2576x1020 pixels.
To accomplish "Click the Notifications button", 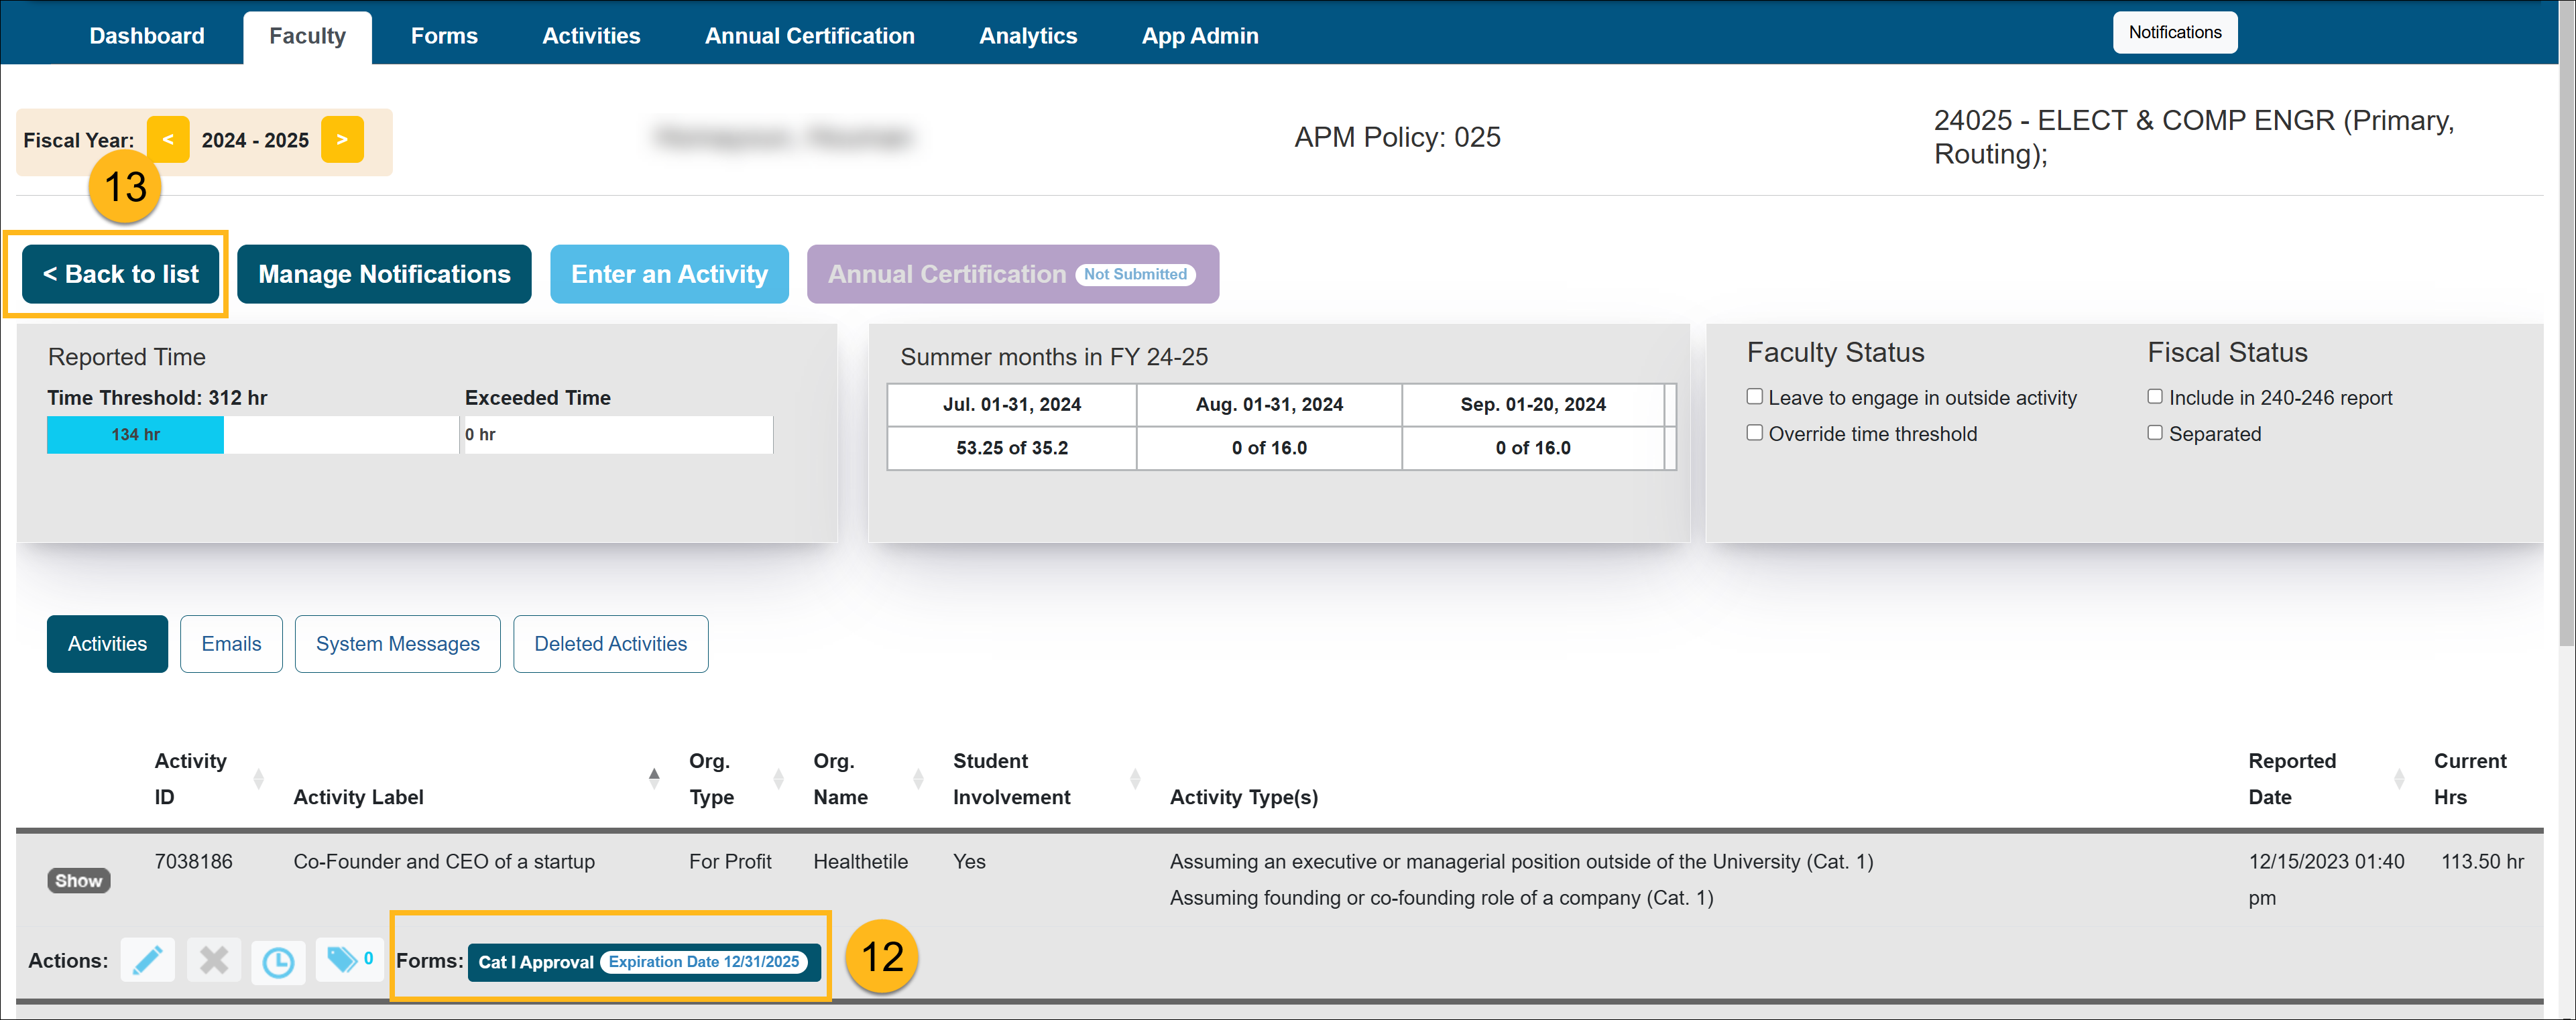I will click(2174, 32).
